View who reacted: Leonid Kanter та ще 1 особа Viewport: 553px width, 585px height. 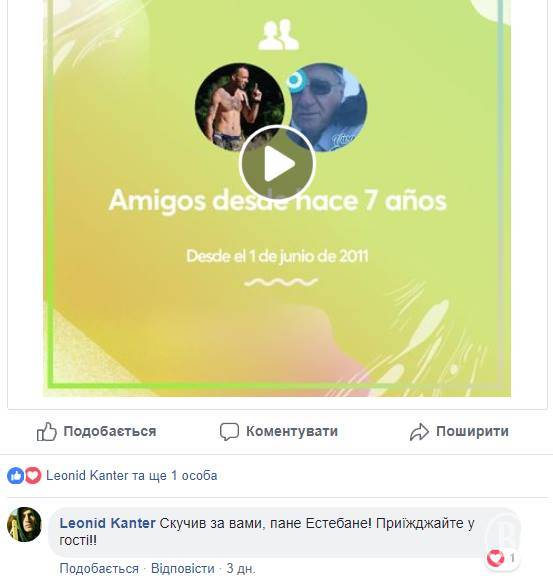pyautogui.click(x=132, y=476)
